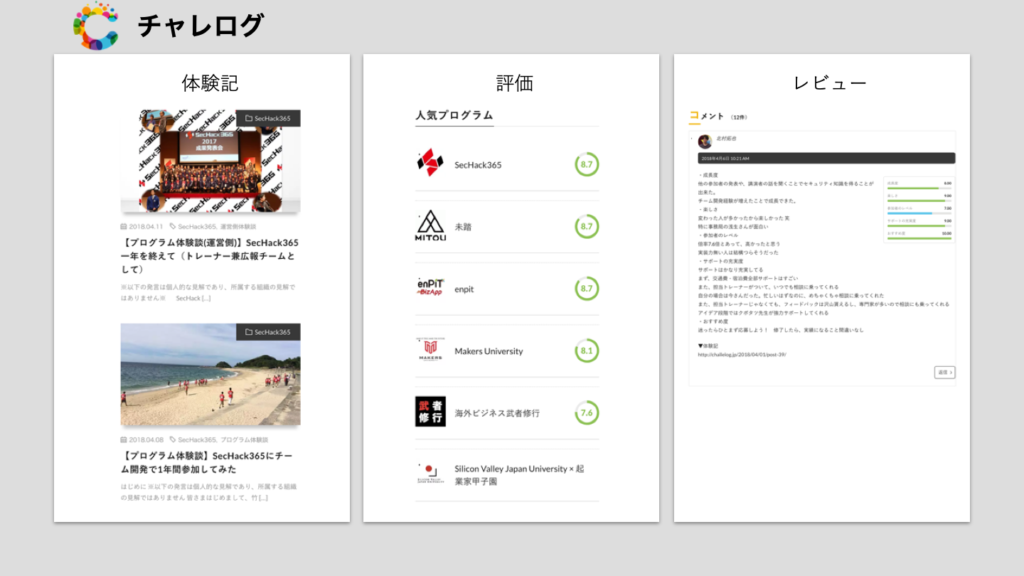The width and height of the screenshot is (1024, 576).
Task: Click the Makers University logo
Action: (x=430, y=350)
